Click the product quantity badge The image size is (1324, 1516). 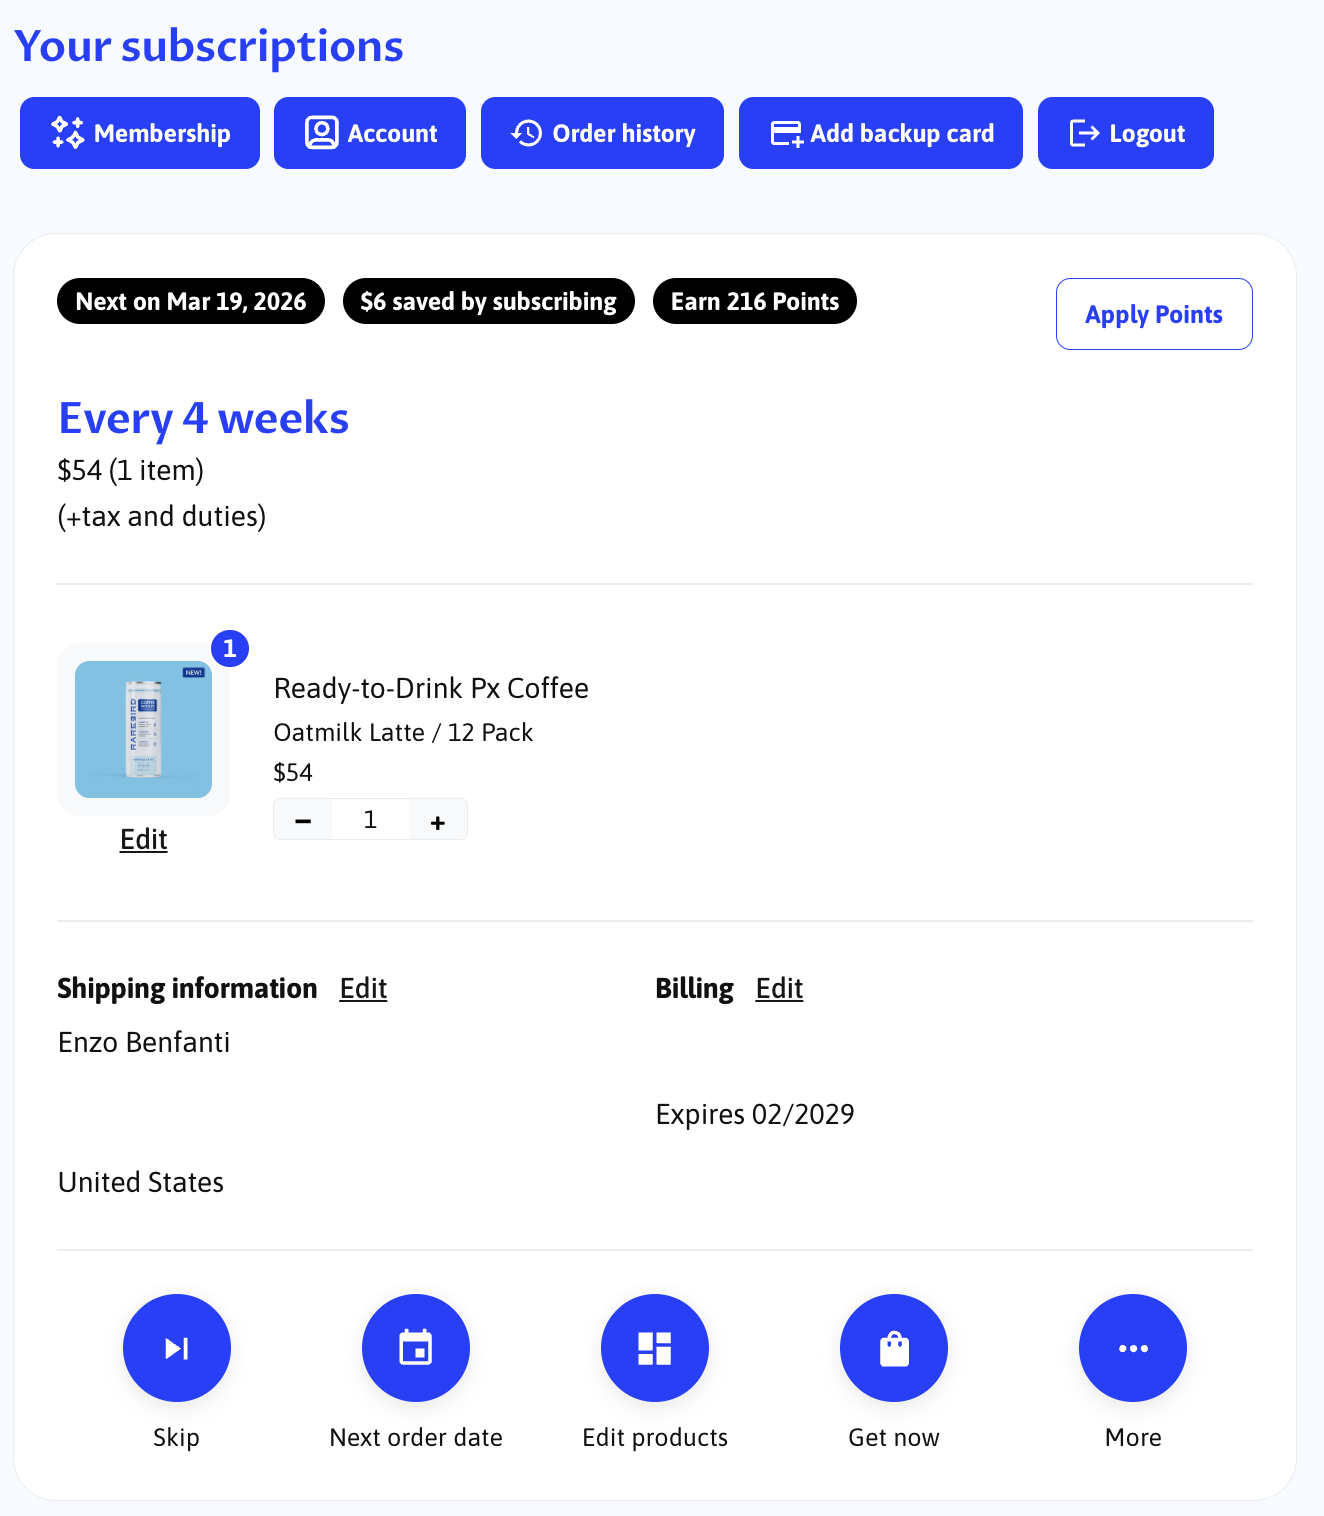[x=230, y=648]
